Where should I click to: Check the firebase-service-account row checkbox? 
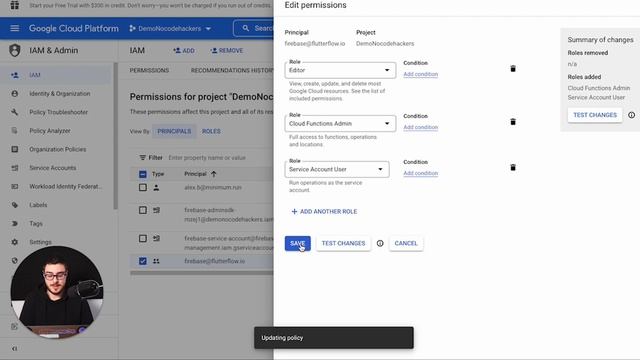pos(142,238)
